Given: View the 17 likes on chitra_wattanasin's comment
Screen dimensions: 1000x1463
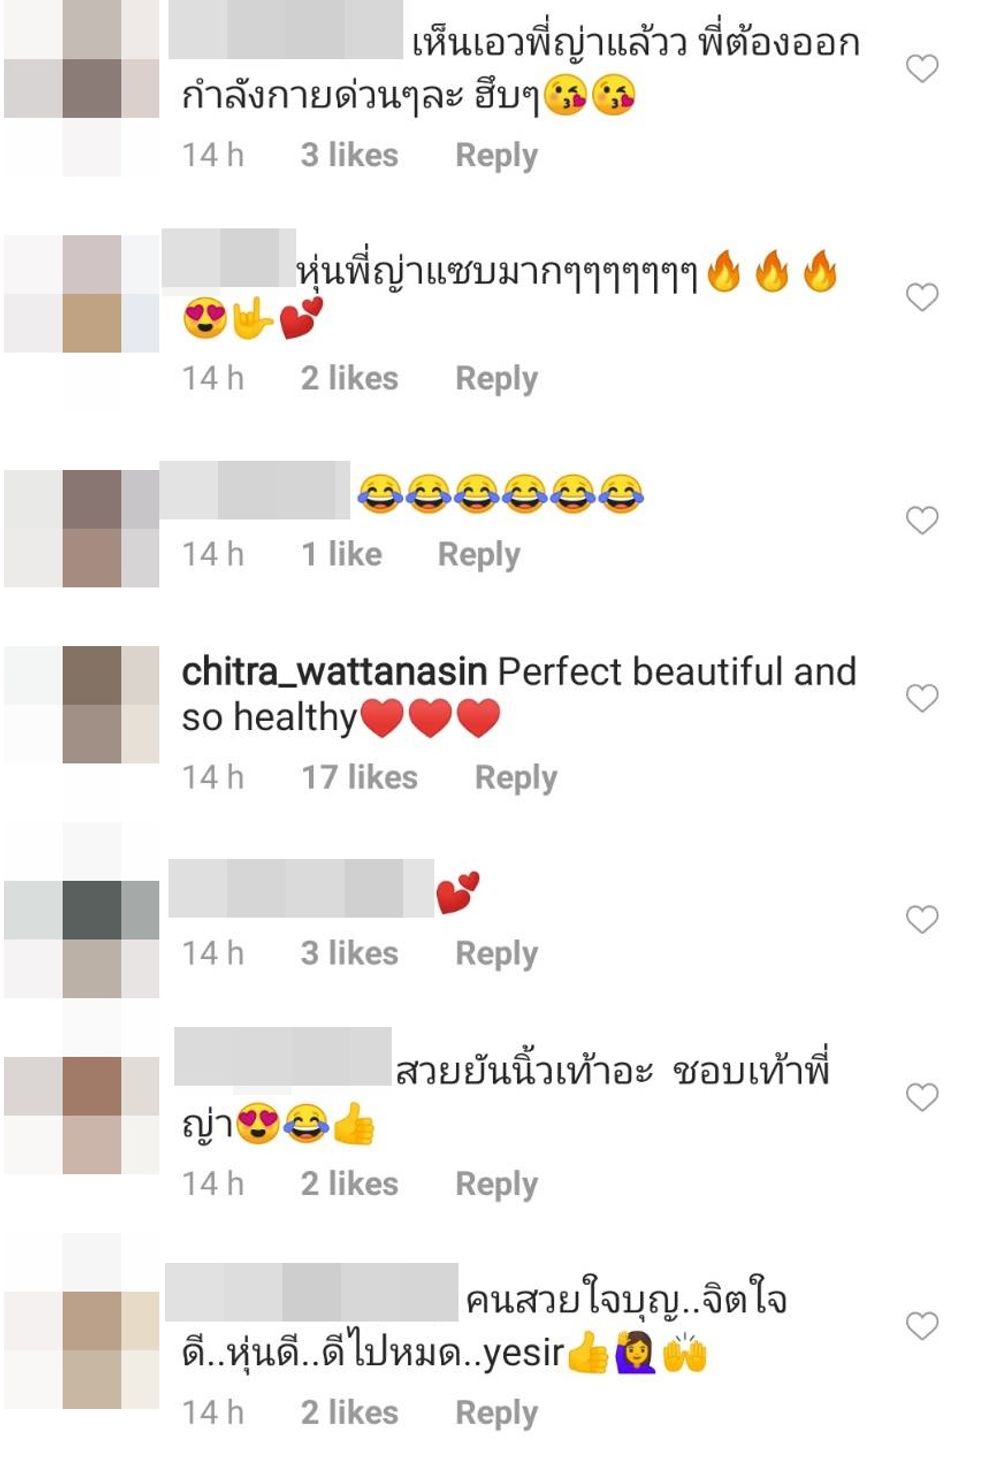Looking at the screenshot, I should point(360,777).
